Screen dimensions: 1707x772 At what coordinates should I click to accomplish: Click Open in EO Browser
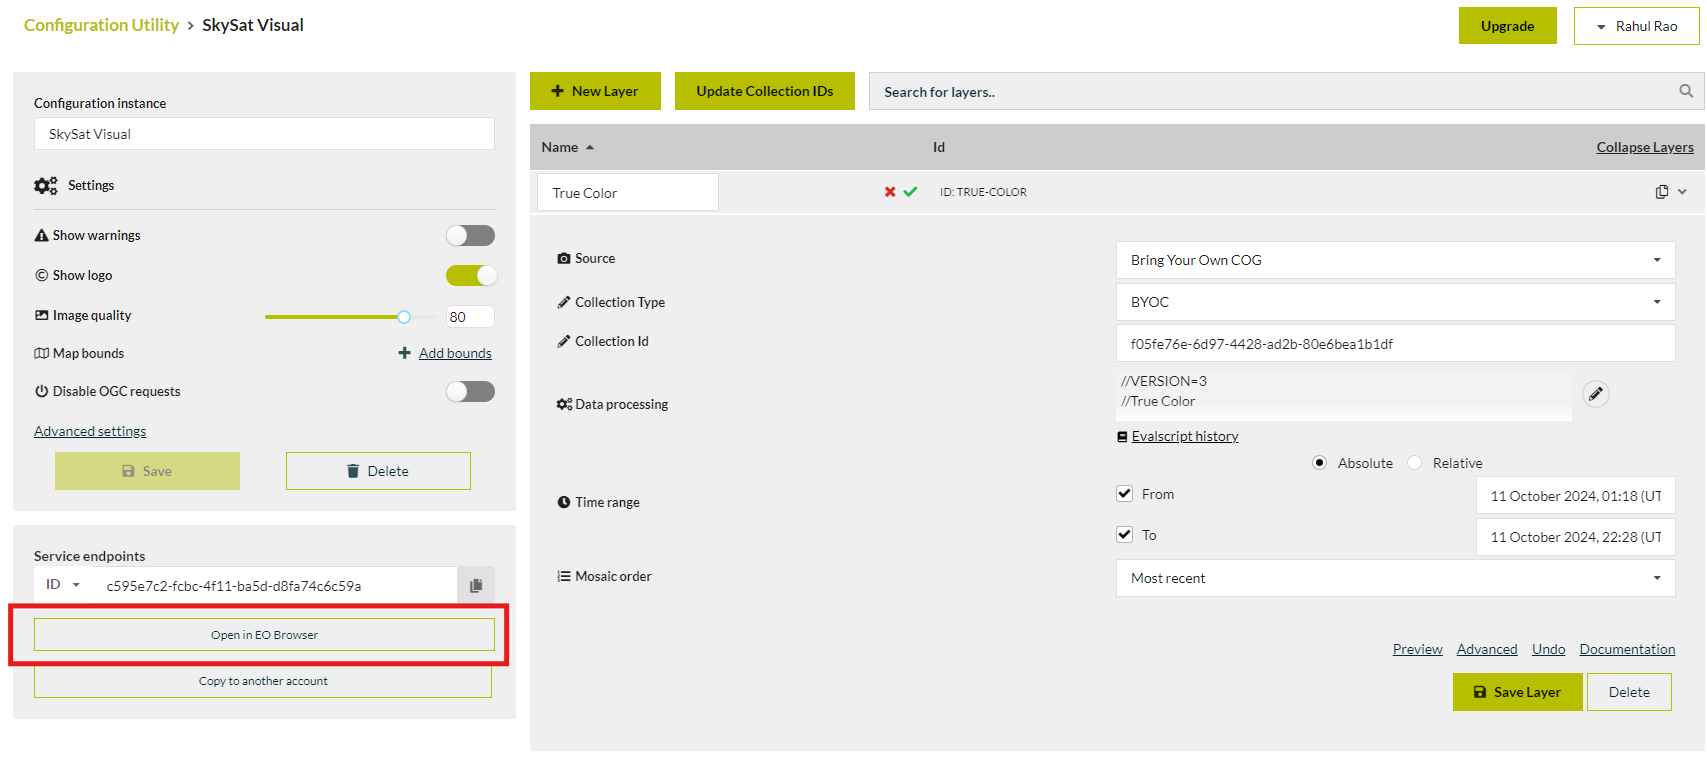[x=264, y=635]
